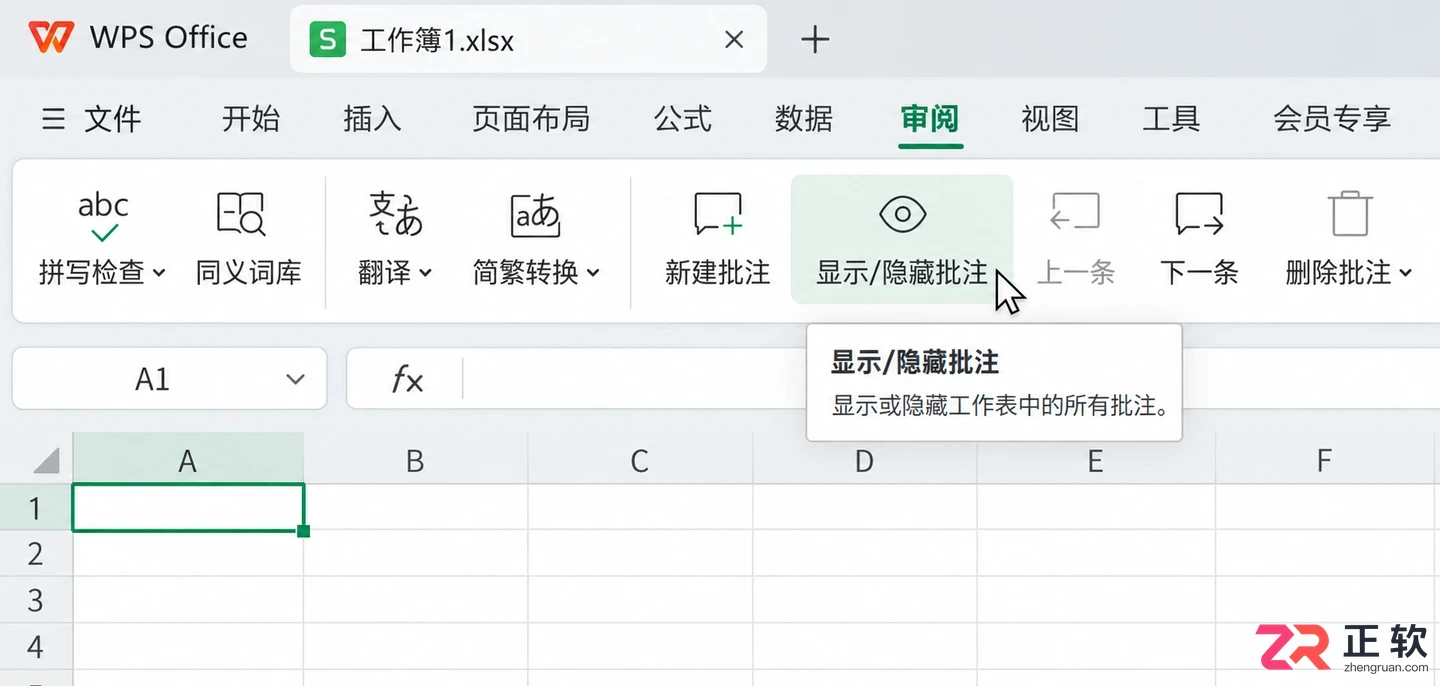This screenshot has width=1440, height=686.
Task: Expand the 翻译 dropdown
Action: (426, 273)
